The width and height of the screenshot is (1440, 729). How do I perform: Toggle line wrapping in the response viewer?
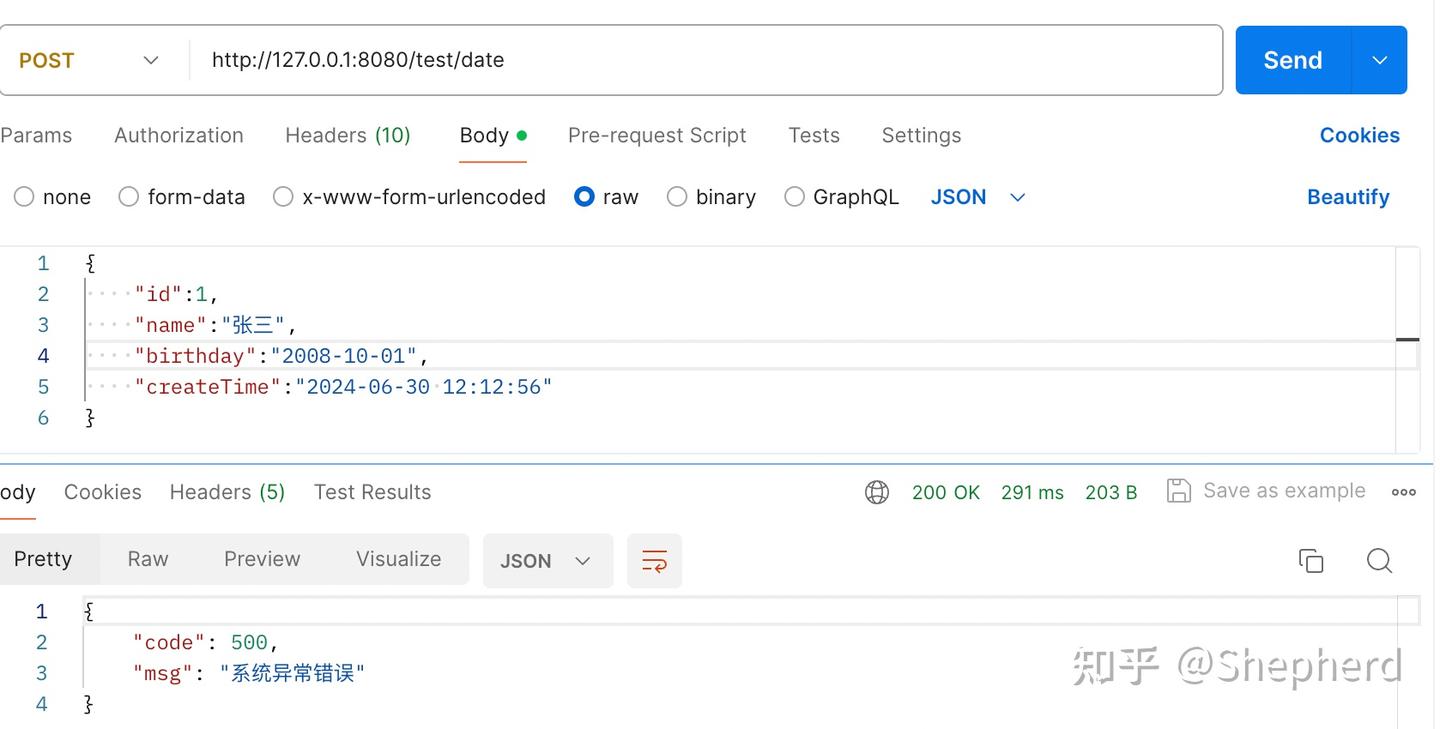[654, 560]
